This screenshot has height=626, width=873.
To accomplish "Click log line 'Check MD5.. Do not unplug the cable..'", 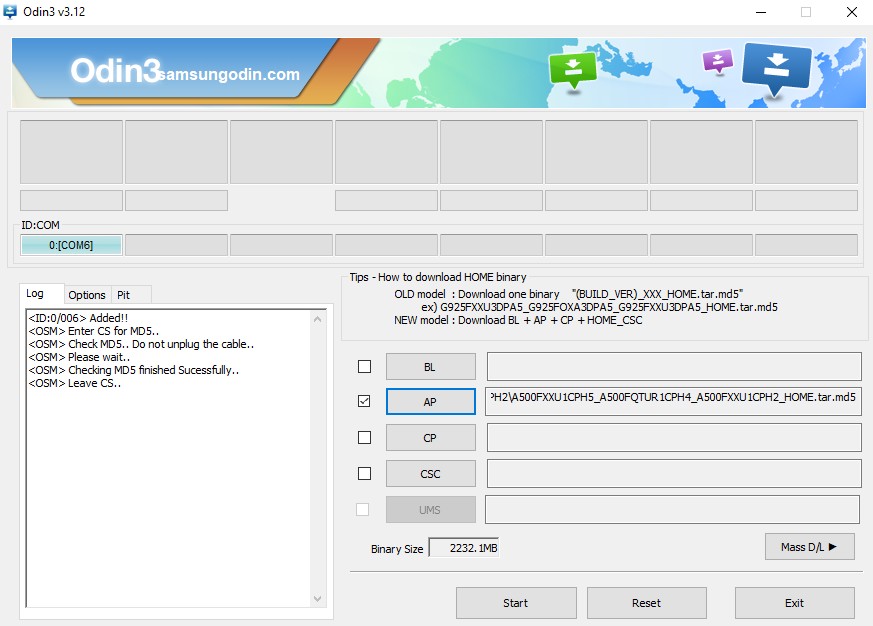I will 141,344.
